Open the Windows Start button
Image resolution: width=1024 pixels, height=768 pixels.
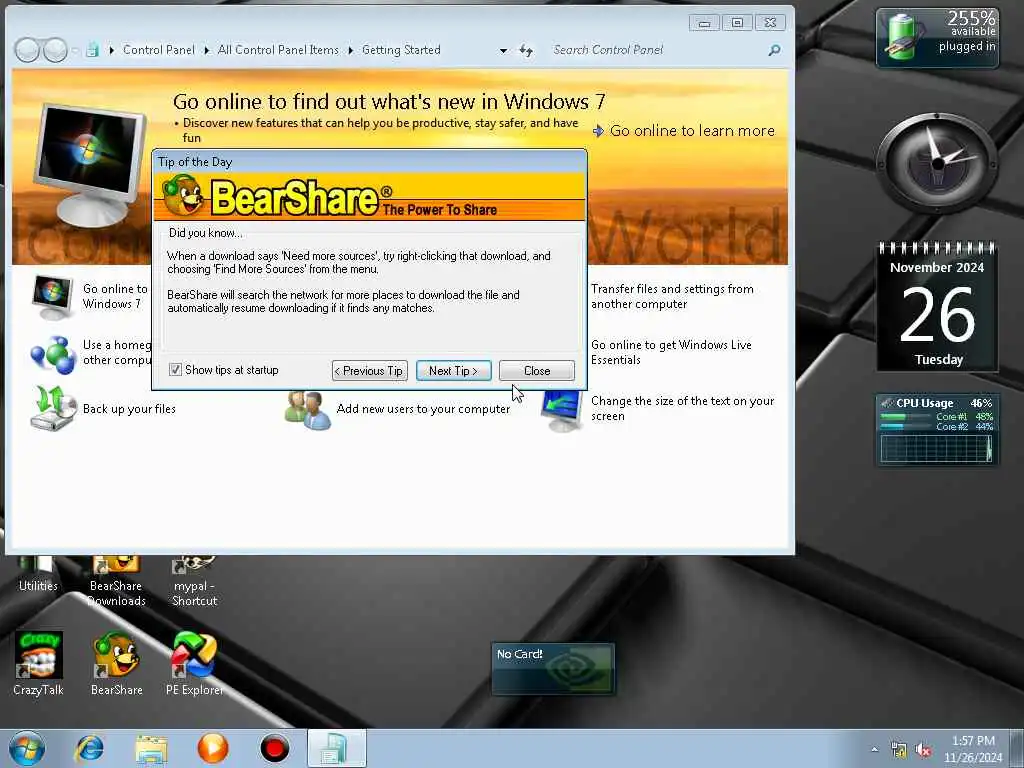point(27,748)
